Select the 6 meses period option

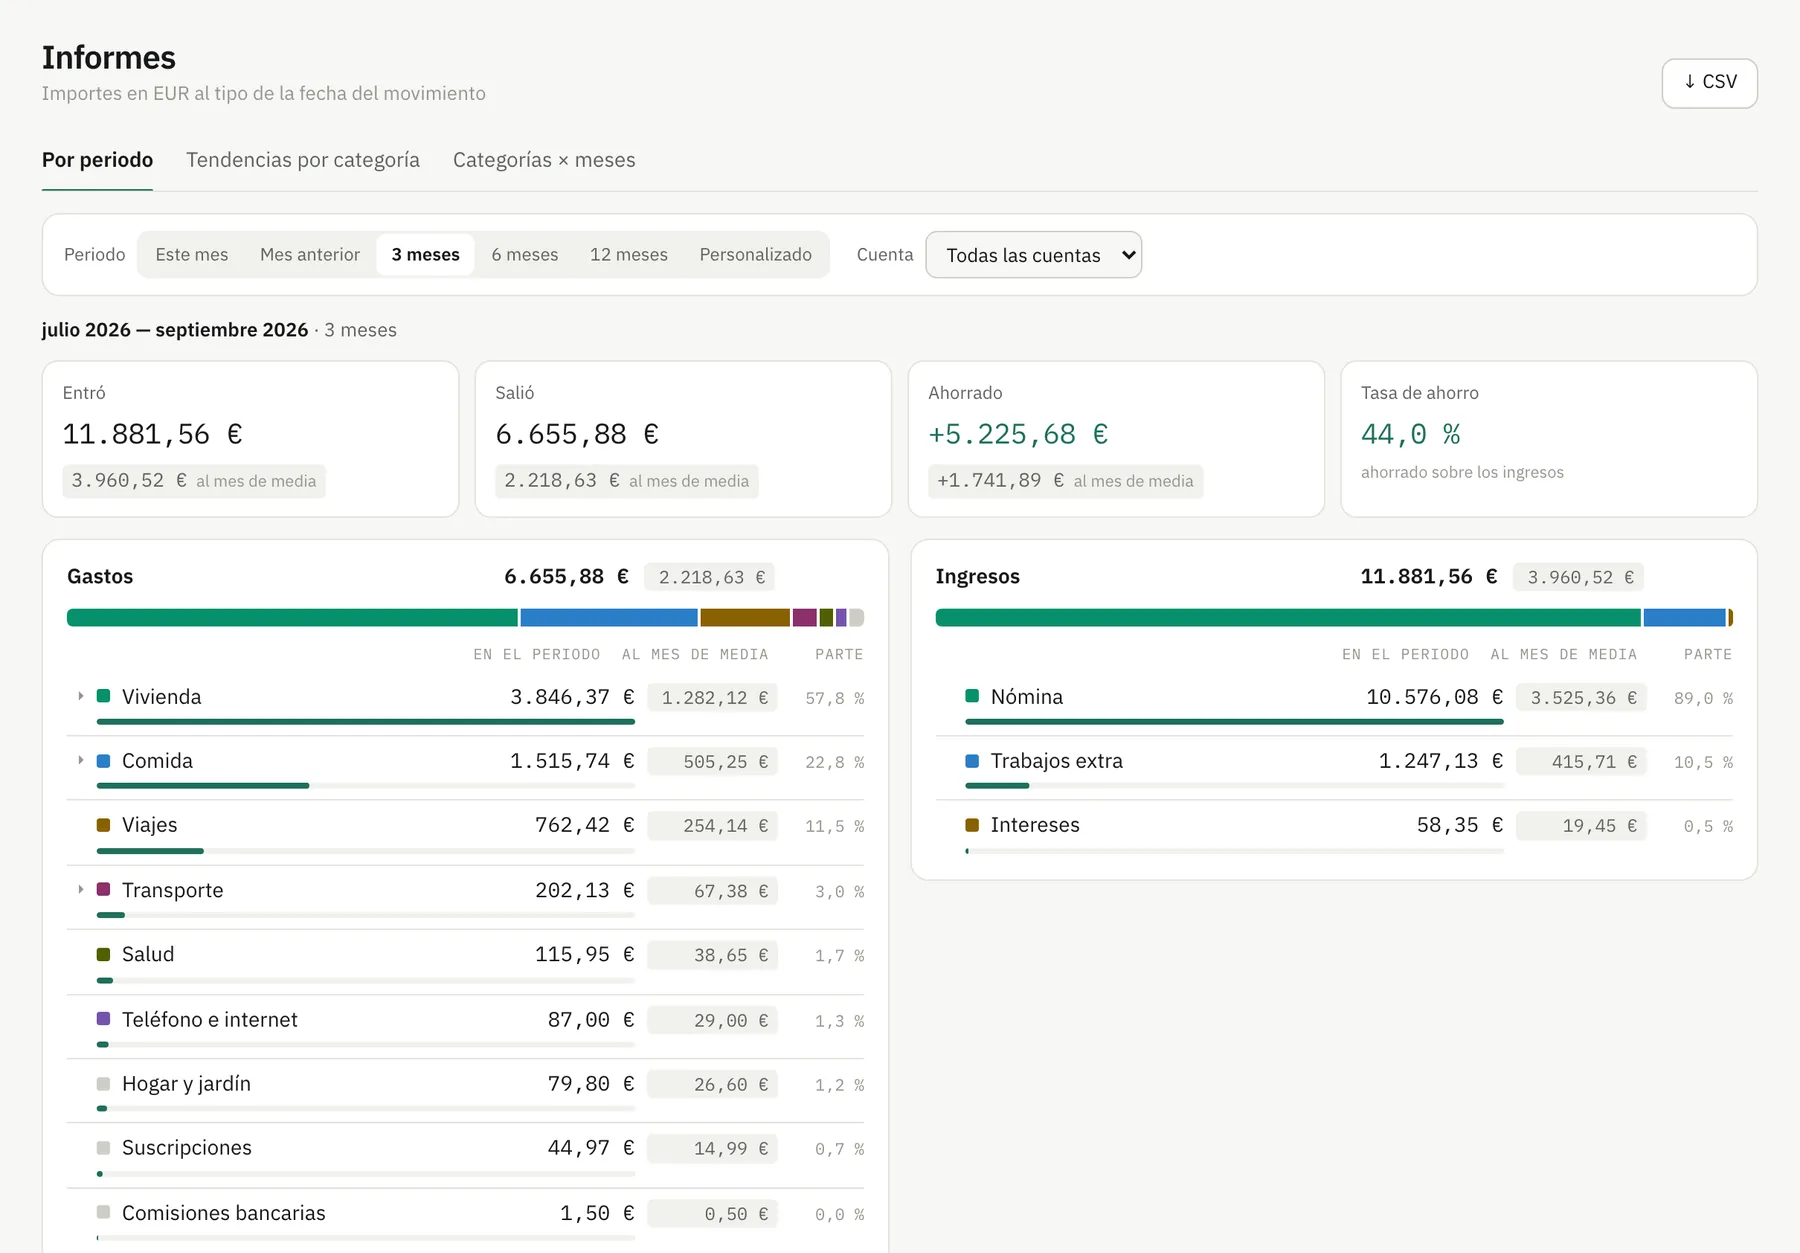click(x=525, y=255)
